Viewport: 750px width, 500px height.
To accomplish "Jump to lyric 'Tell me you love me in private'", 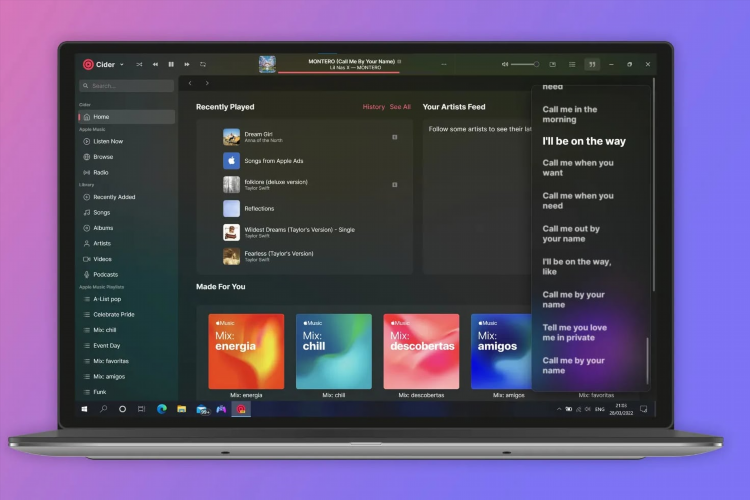I will [x=574, y=333].
